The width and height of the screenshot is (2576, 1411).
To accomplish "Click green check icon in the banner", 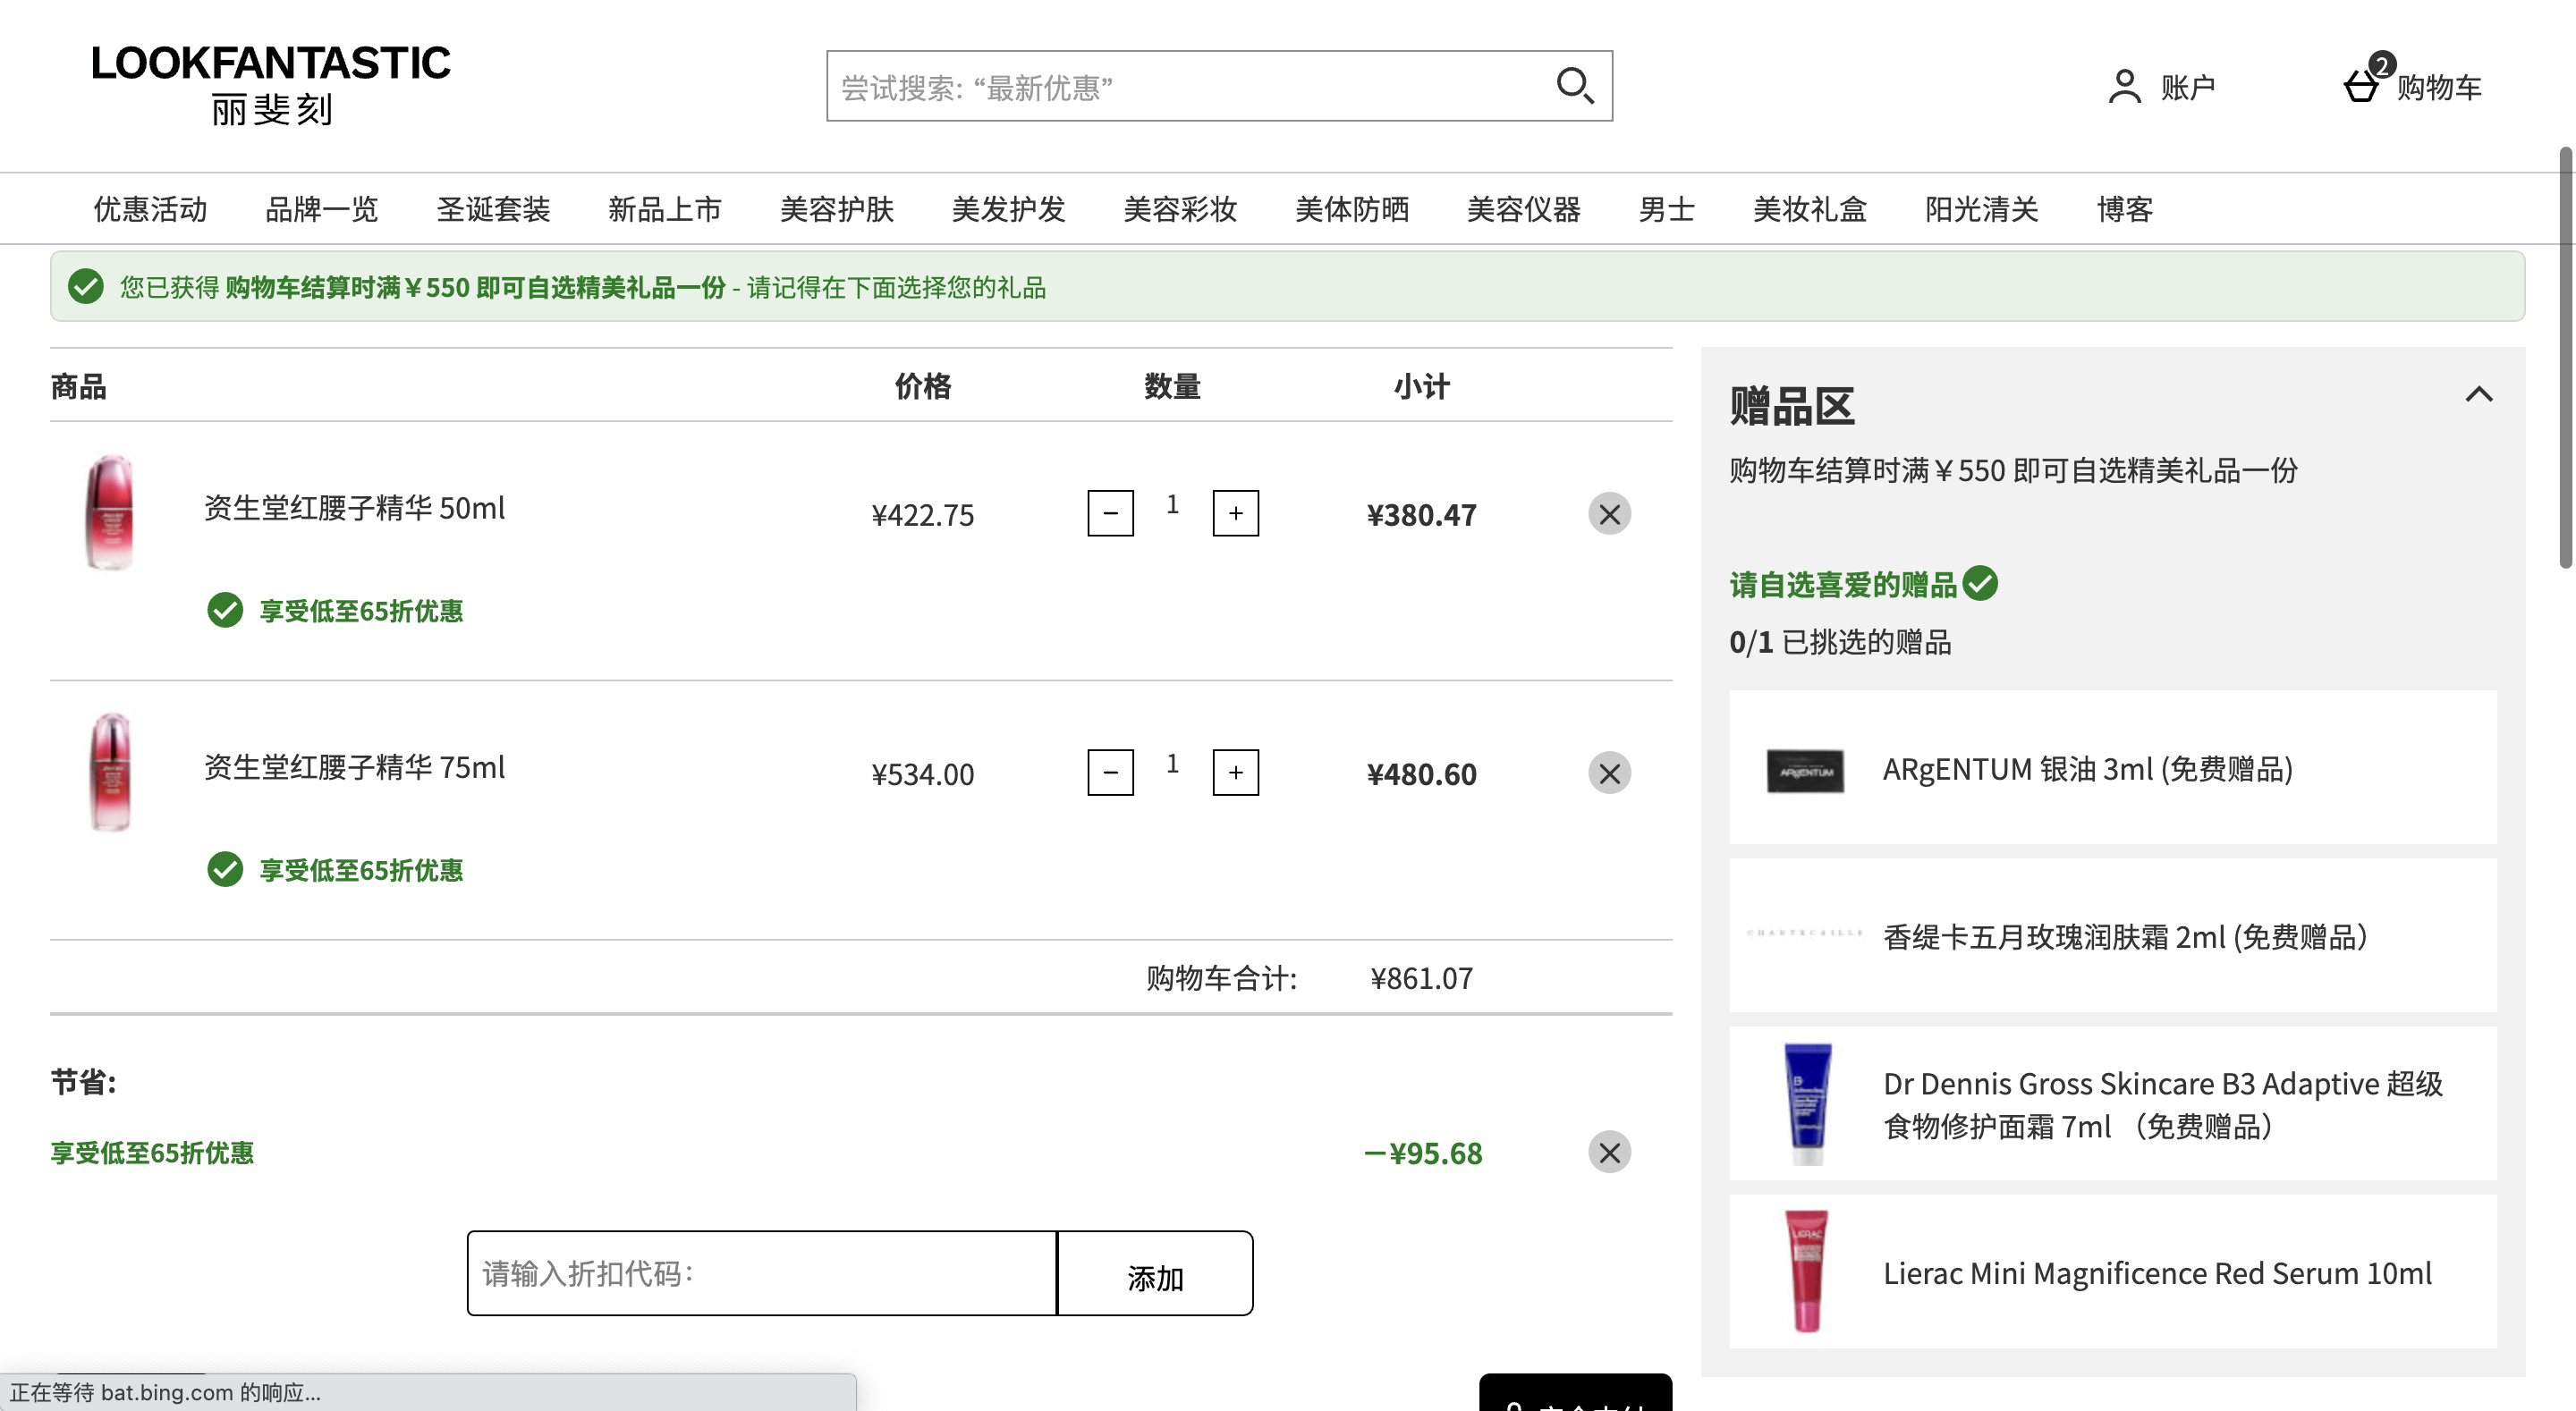I will (86, 287).
